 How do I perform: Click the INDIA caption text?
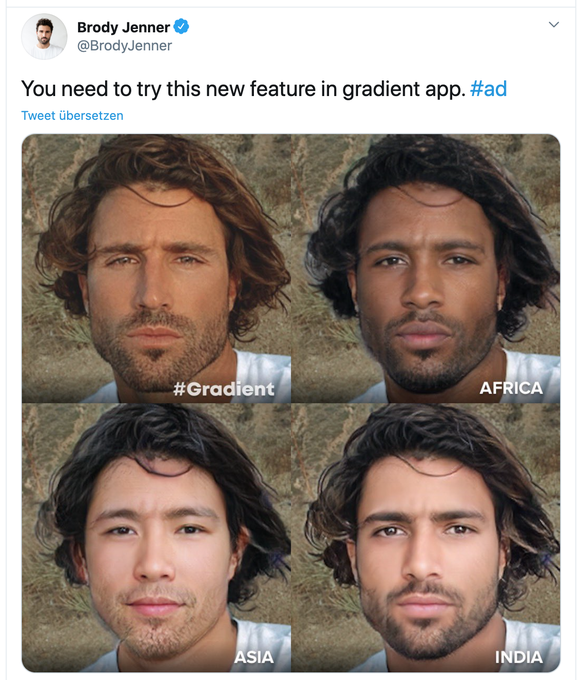(519, 657)
